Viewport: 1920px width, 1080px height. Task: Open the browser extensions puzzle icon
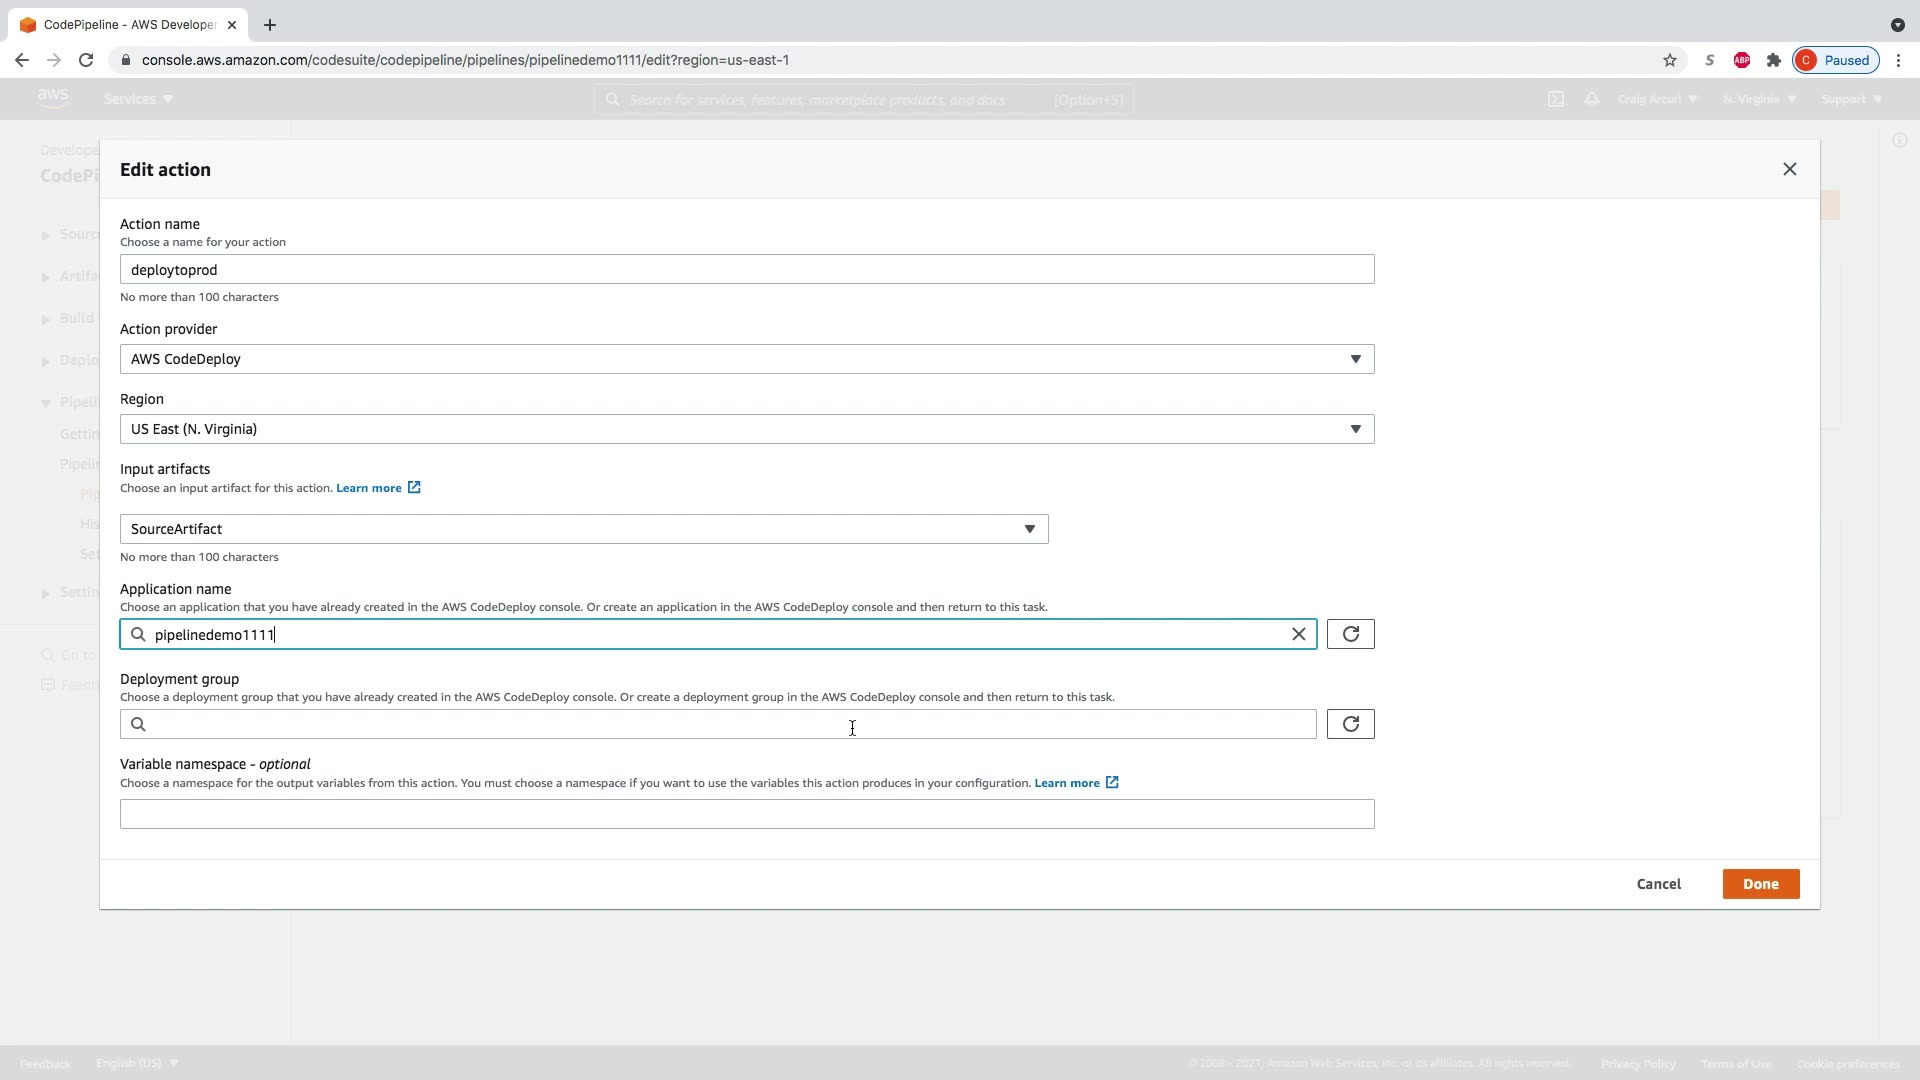click(x=1773, y=60)
